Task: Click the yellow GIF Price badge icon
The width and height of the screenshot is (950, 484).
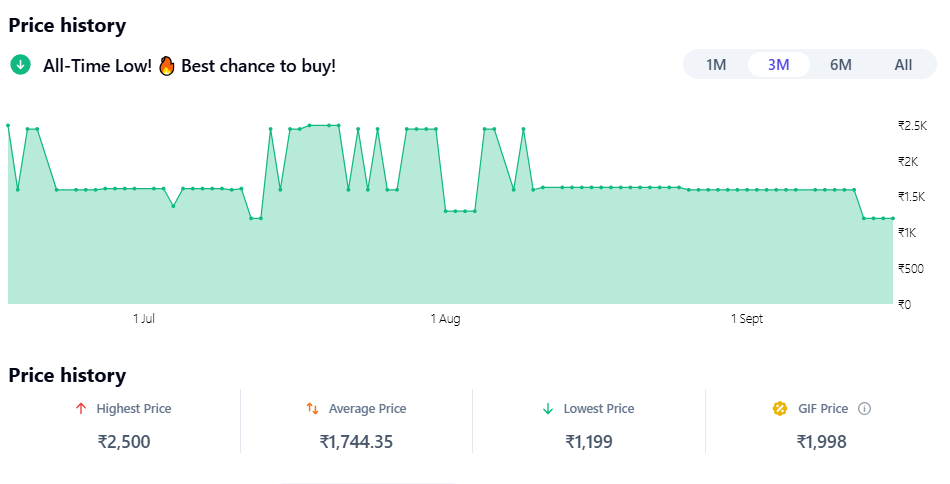Action: [x=780, y=408]
